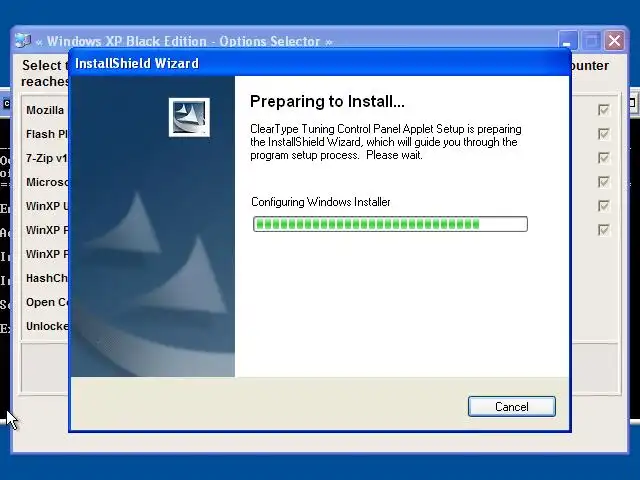Cancel the InstallShield Wizard setup
640x480 pixels.
[511, 407]
